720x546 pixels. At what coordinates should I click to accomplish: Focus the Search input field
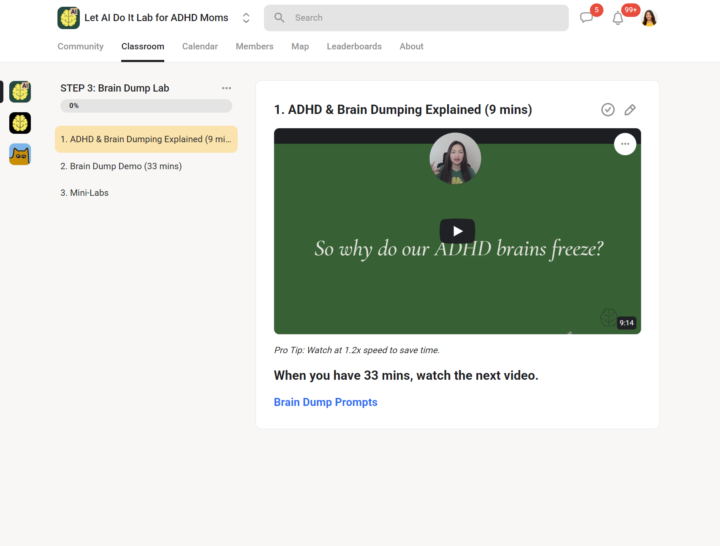coord(416,18)
